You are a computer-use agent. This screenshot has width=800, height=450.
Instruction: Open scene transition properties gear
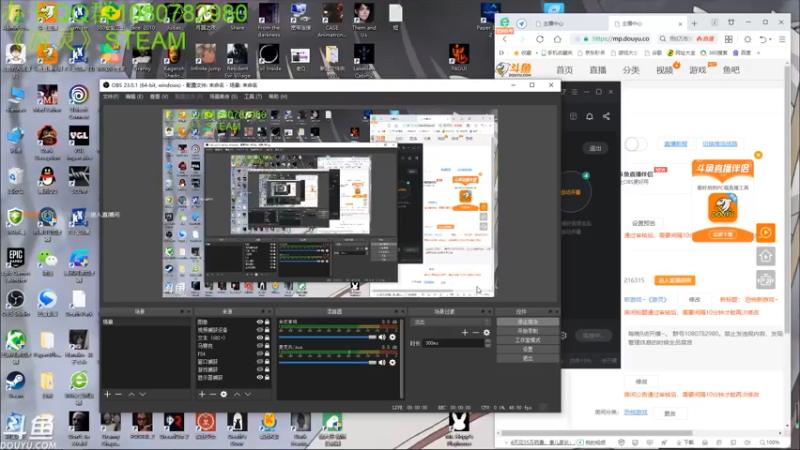point(487,333)
